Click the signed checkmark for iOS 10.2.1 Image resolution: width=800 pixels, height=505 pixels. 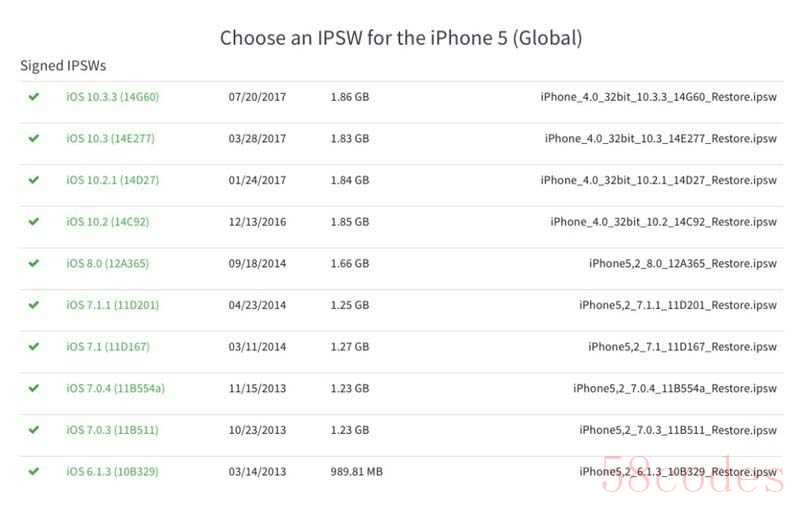pyautogui.click(x=34, y=180)
